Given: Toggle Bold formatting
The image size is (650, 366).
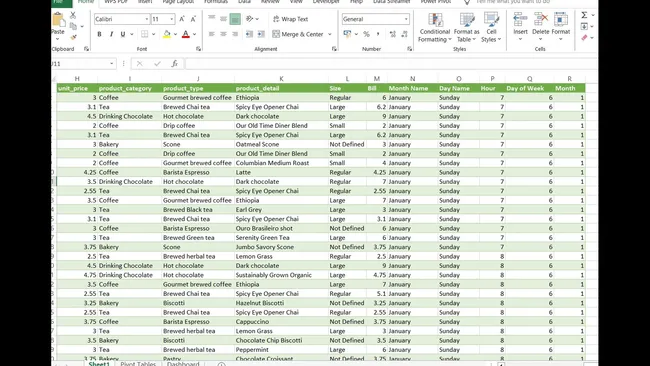Looking at the screenshot, I should 99,34.
